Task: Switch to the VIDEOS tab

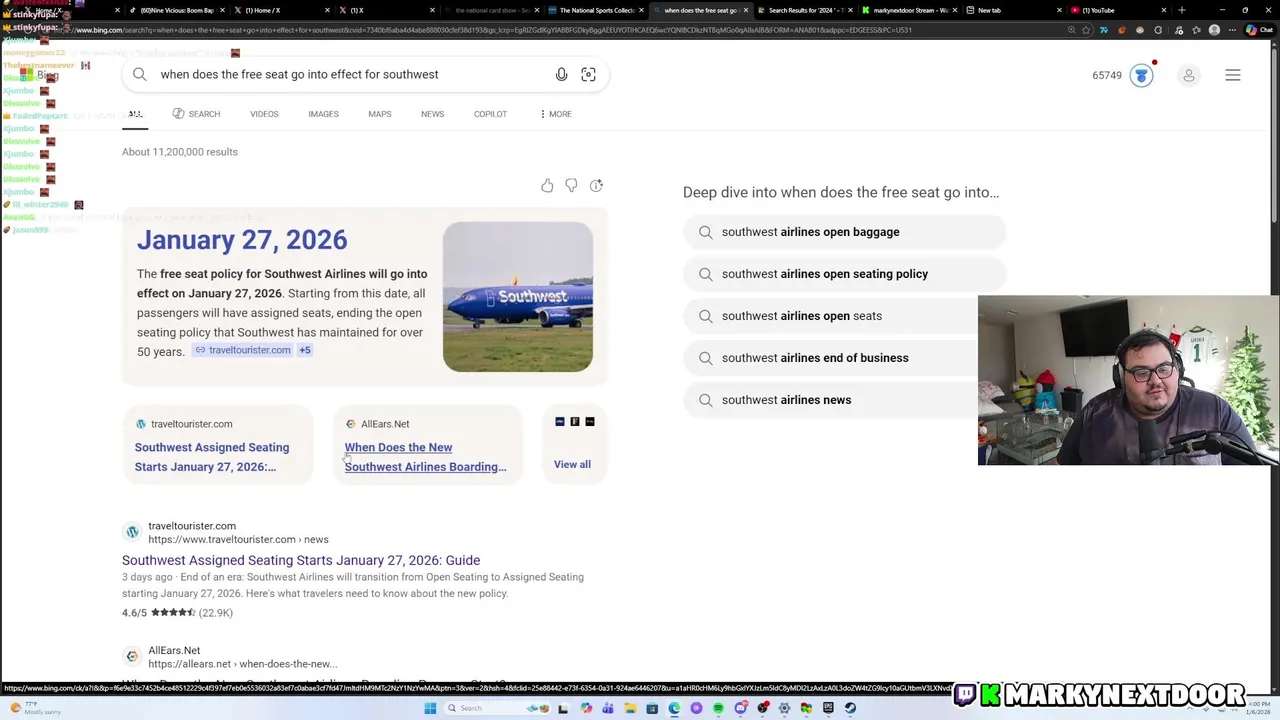Action: point(264,114)
